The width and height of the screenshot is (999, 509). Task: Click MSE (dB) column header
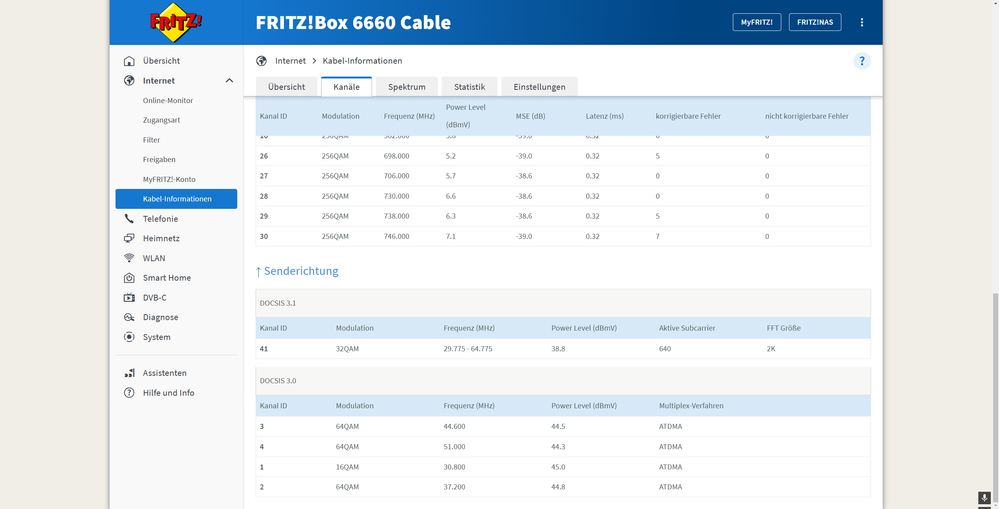[531, 117]
